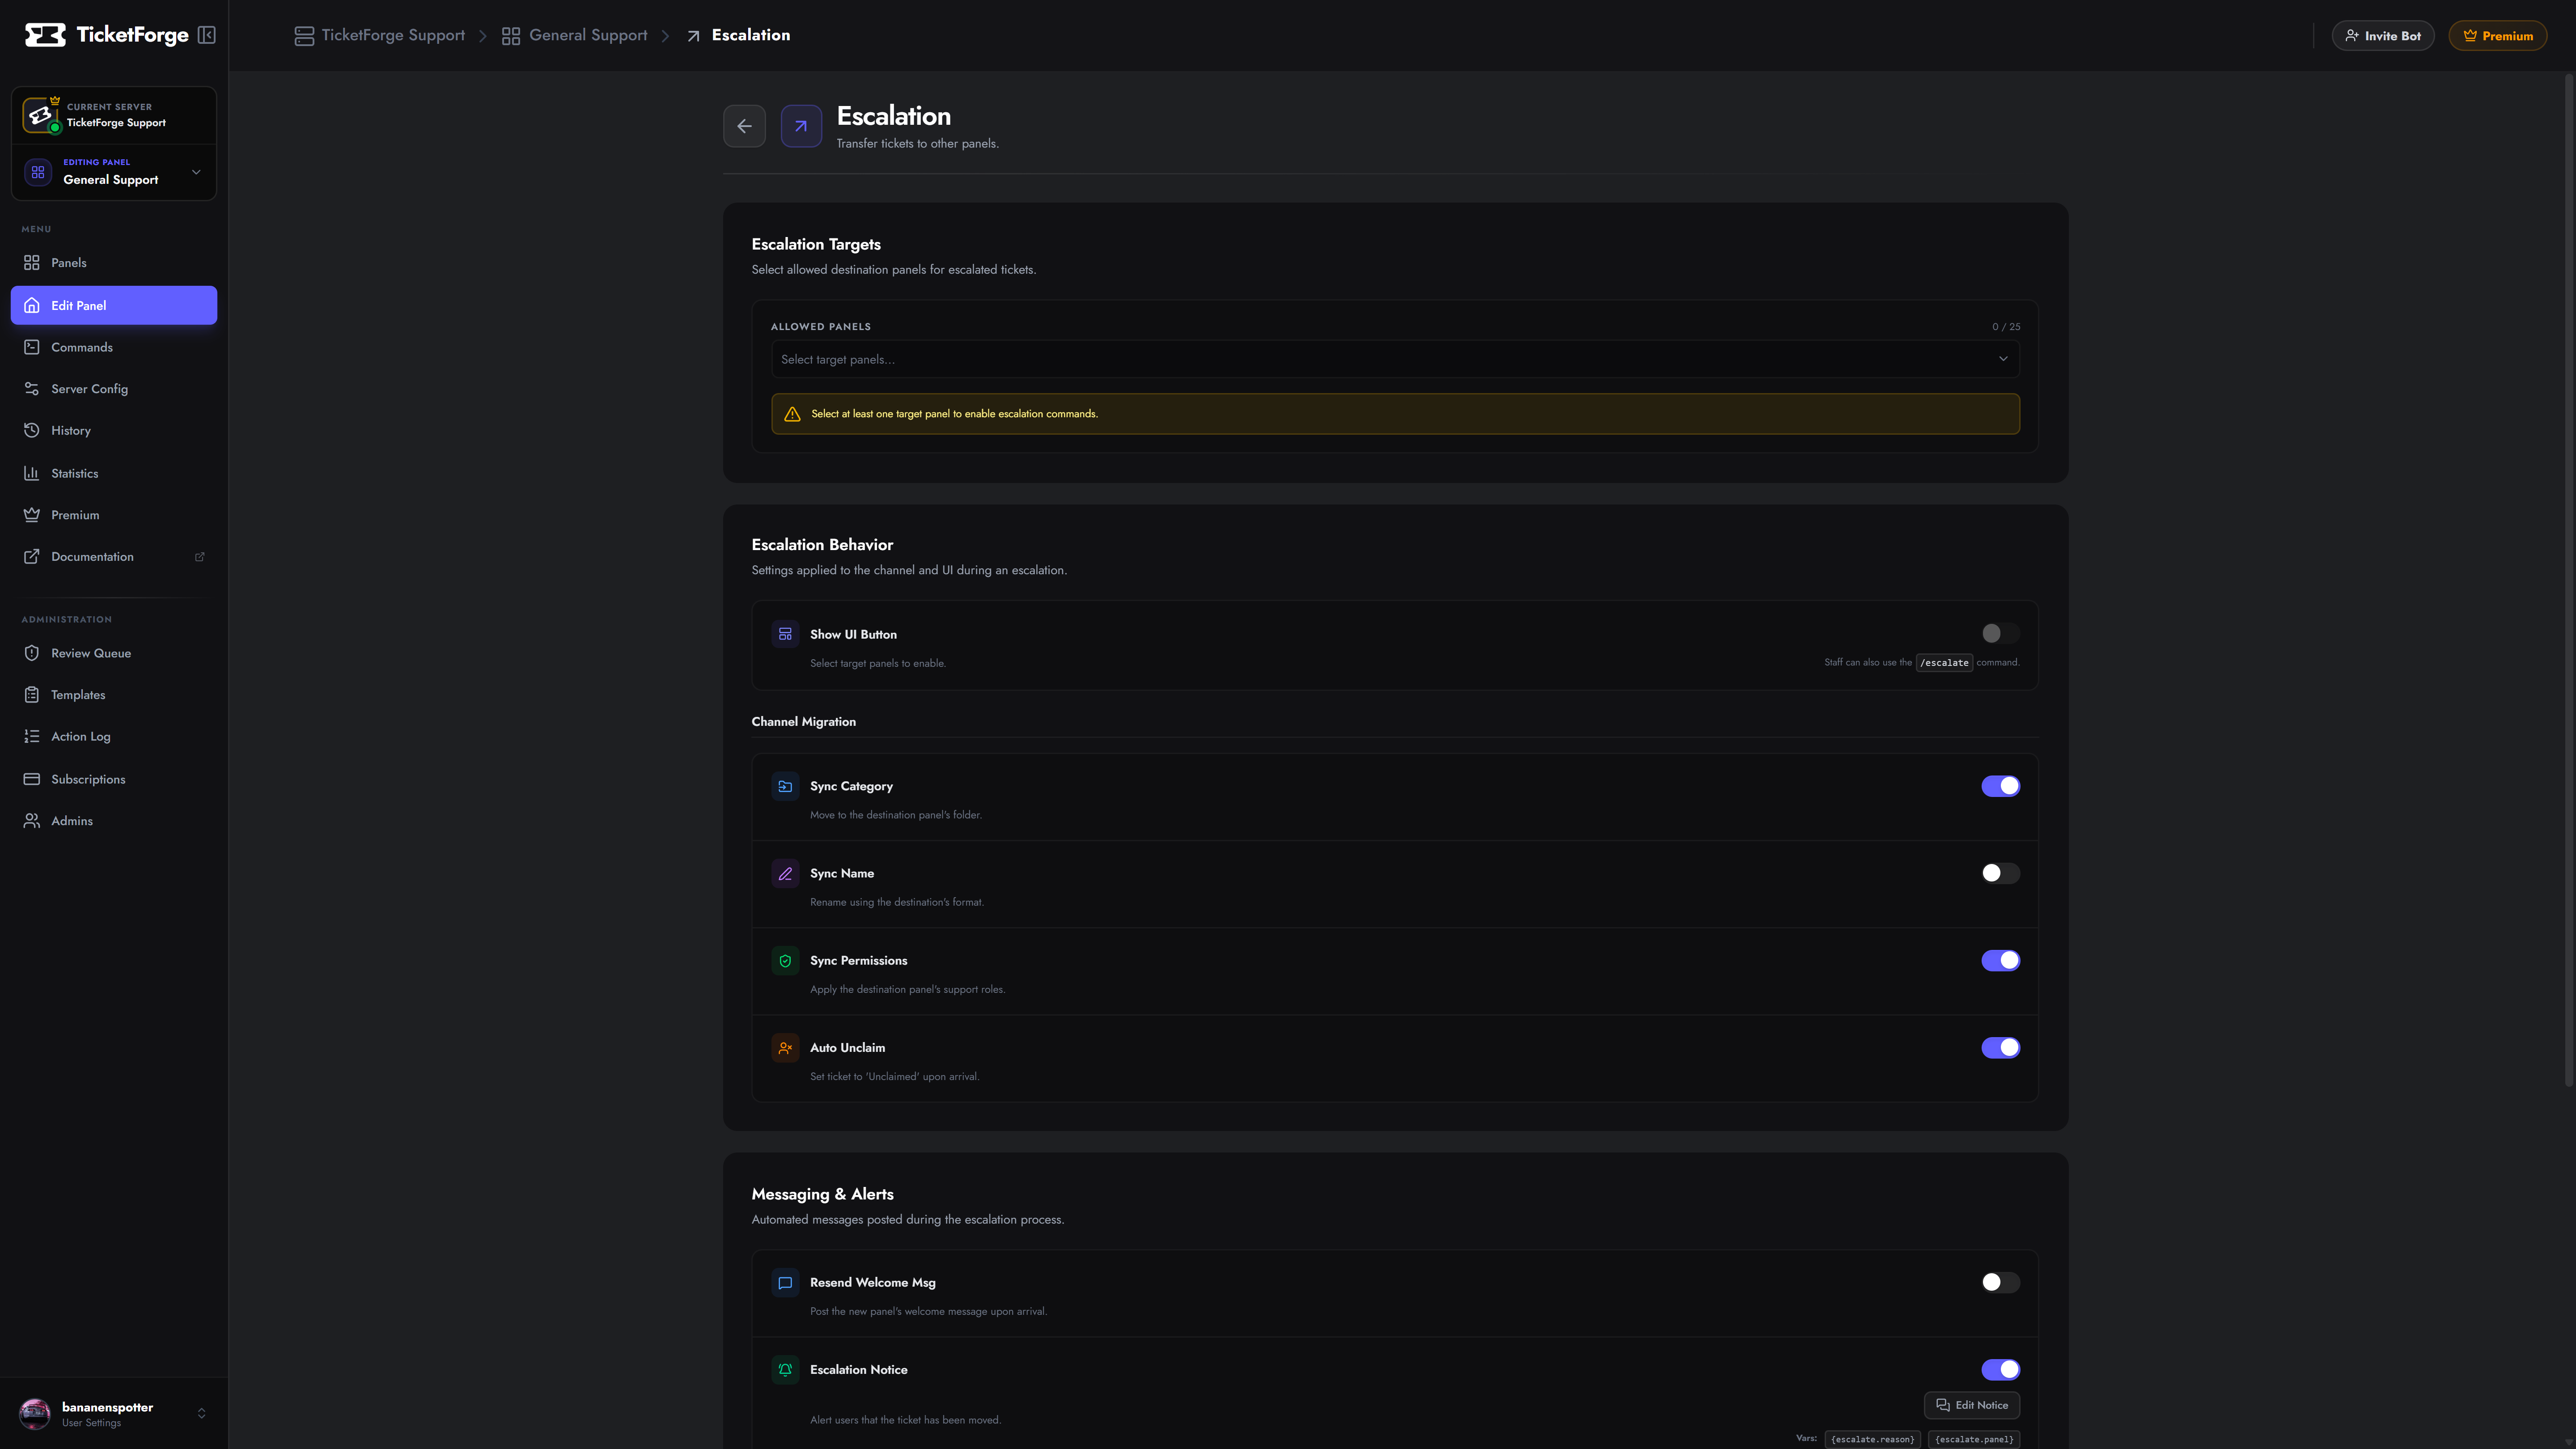Click the Invite Bot button

[x=2383, y=36]
